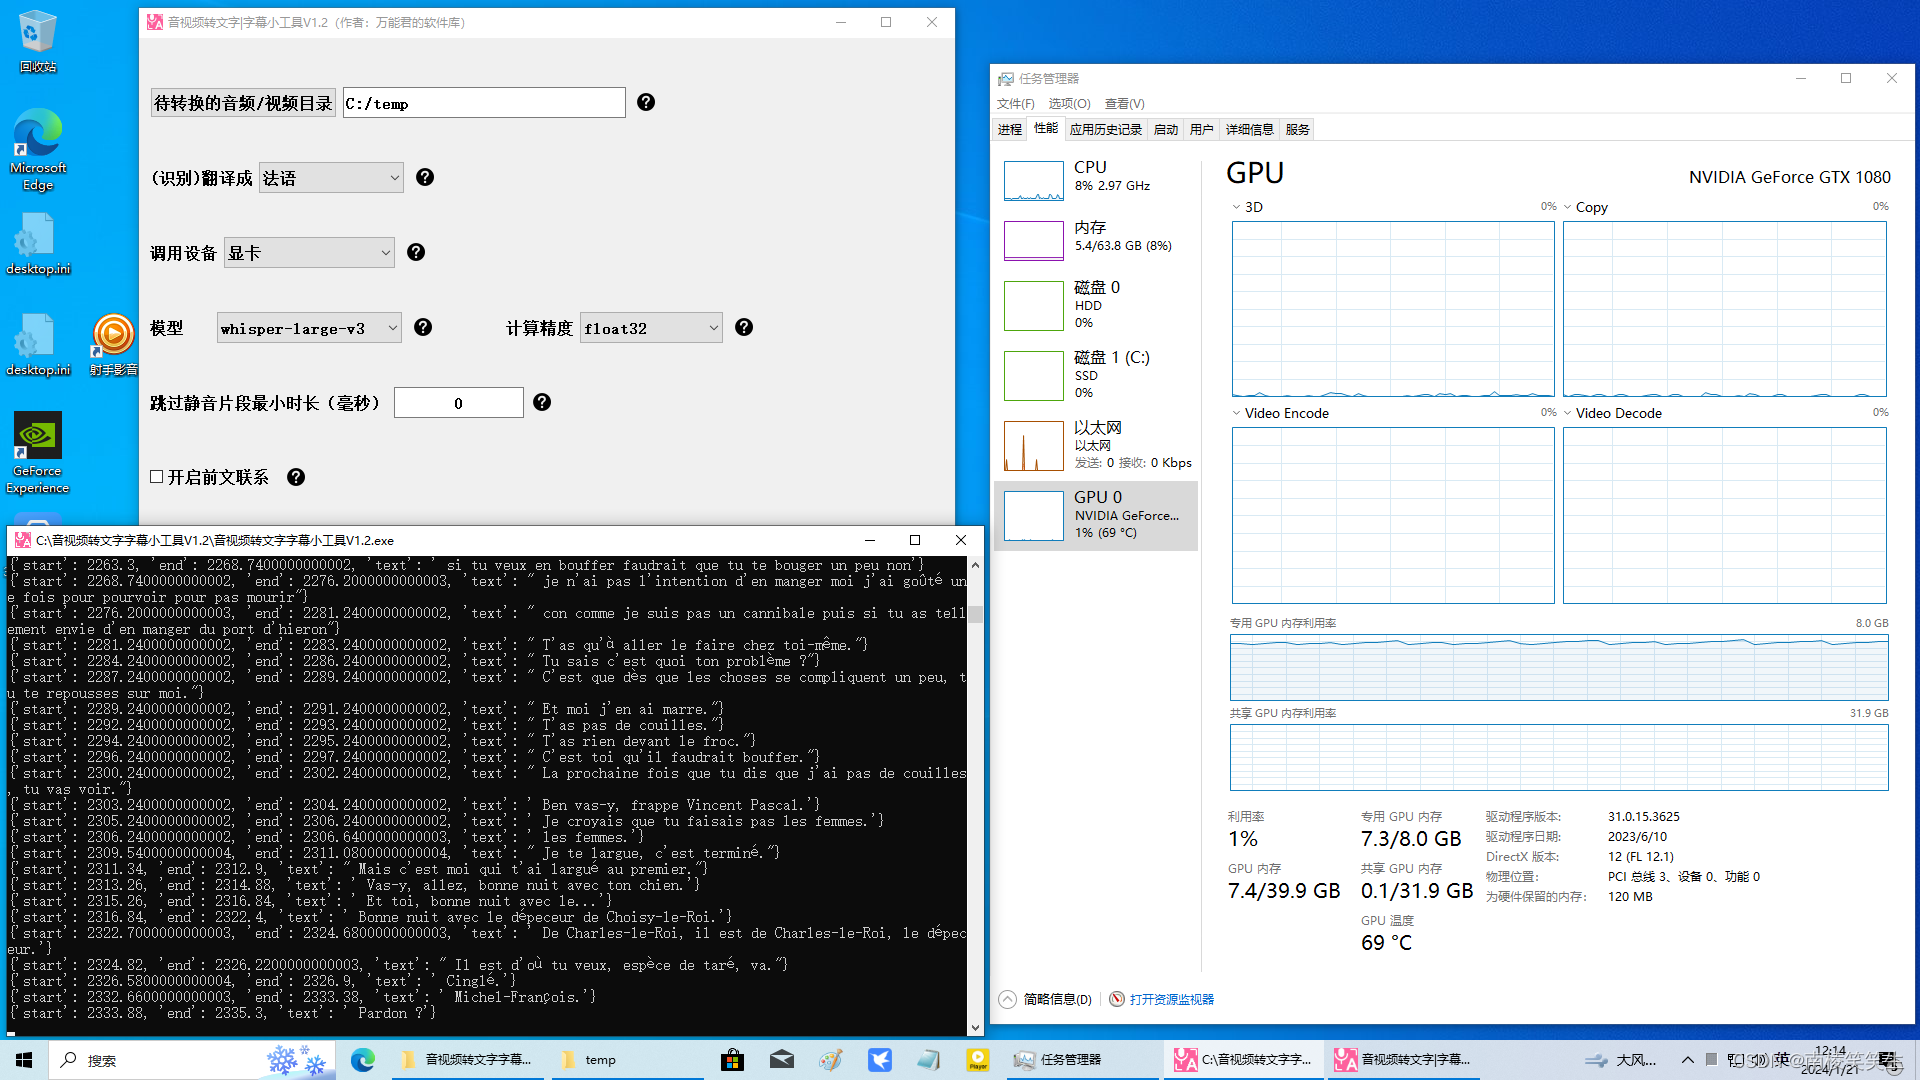Image resolution: width=1920 pixels, height=1080 pixels.
Task: Click help icon beside device dropdown
Action: pos(416,252)
